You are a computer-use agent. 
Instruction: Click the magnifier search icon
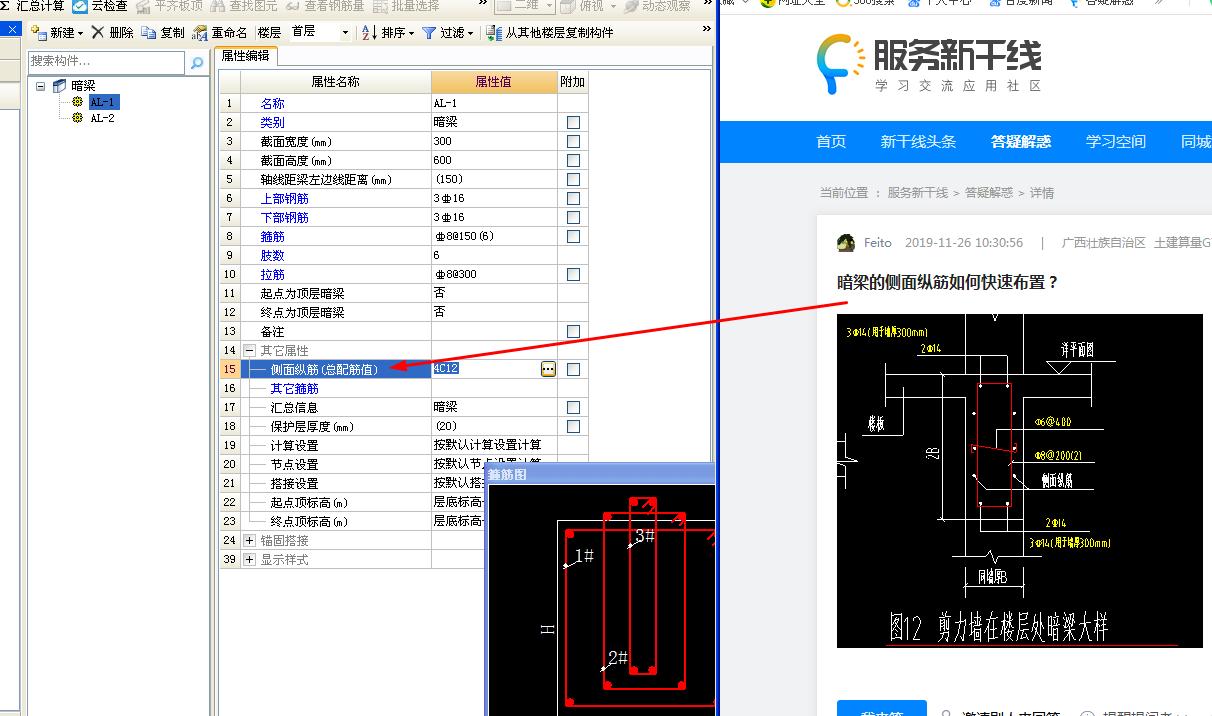pos(196,62)
